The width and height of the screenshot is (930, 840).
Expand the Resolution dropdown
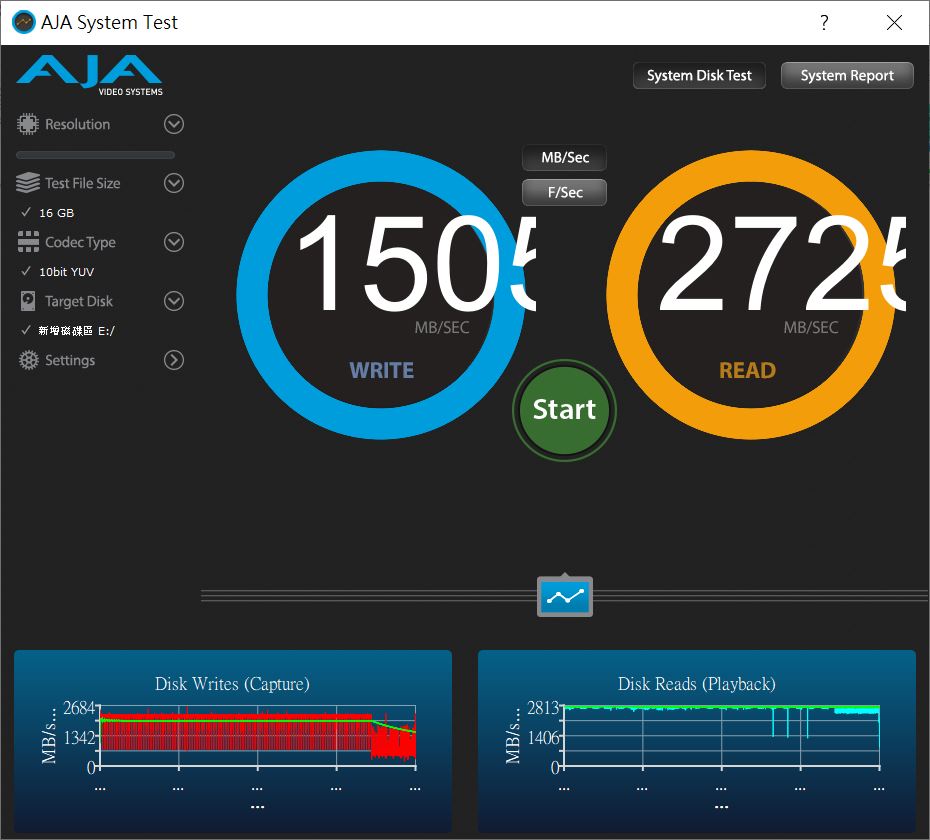click(x=174, y=124)
